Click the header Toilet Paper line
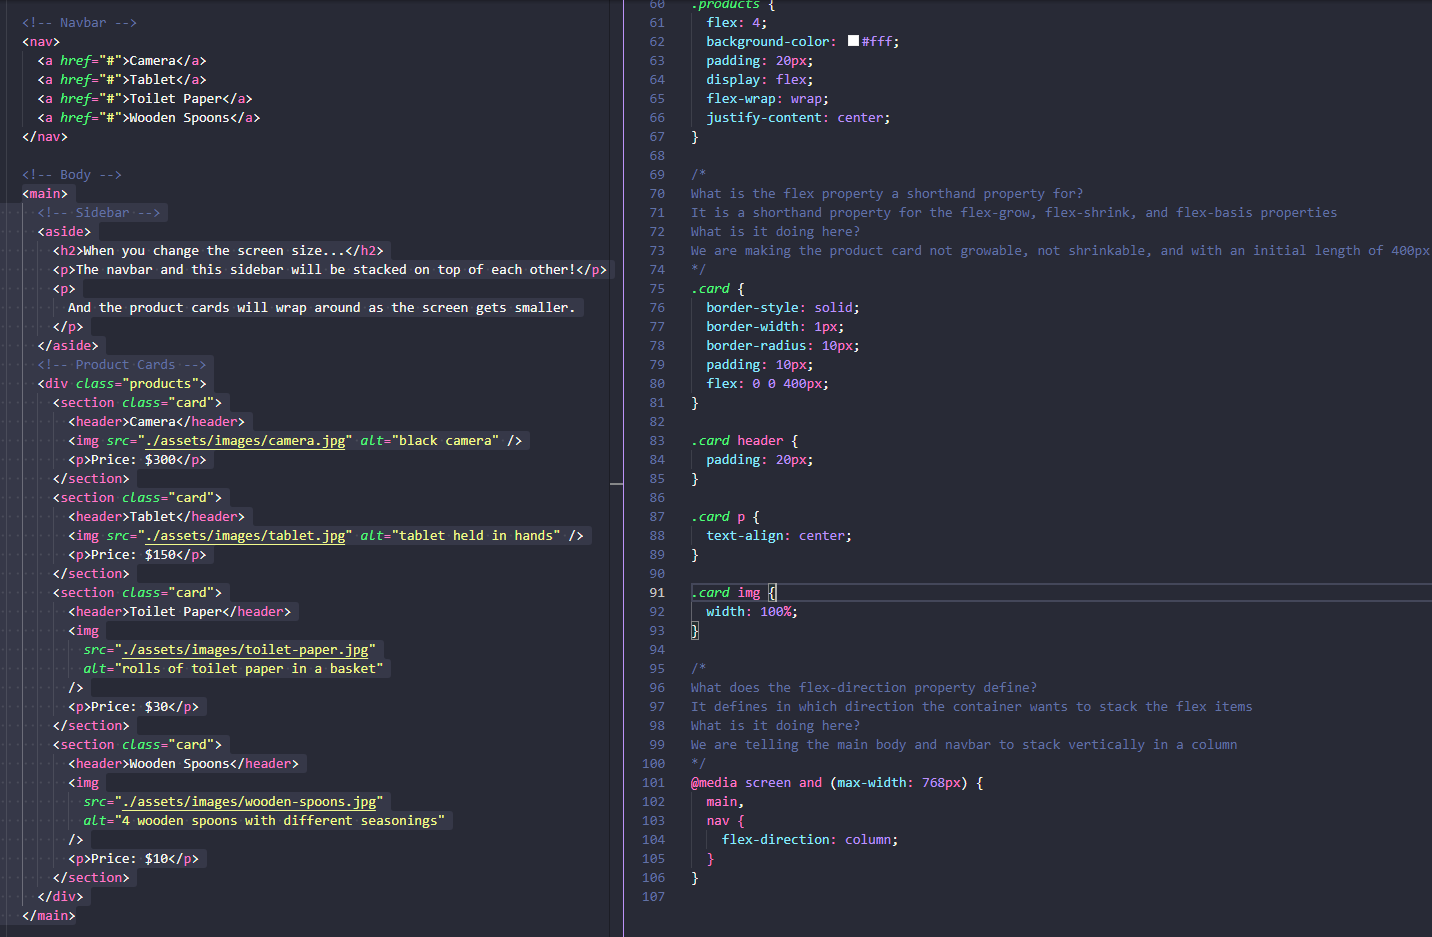Screen dimensions: 1432x937 pyautogui.click(x=180, y=611)
